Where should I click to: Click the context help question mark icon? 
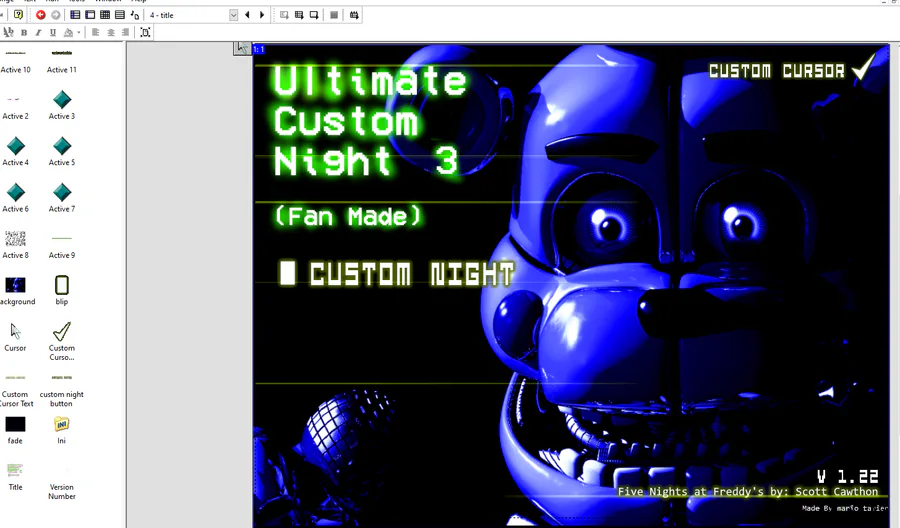click(x=18, y=15)
